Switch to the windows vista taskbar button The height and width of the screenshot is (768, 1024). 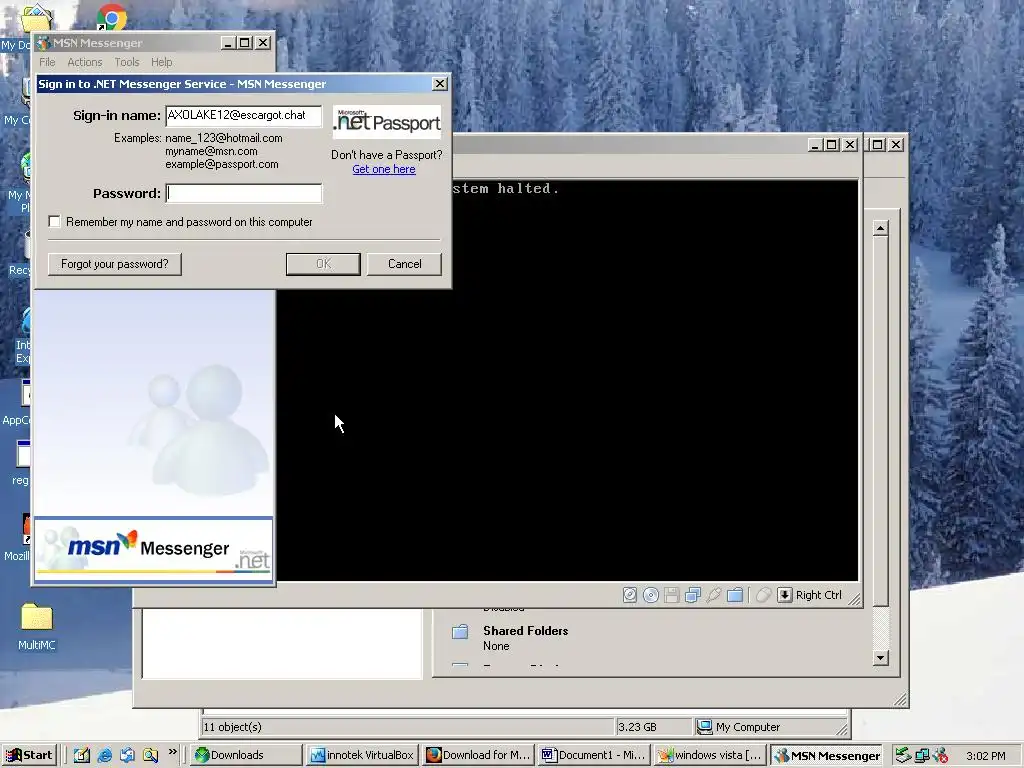click(x=710, y=755)
